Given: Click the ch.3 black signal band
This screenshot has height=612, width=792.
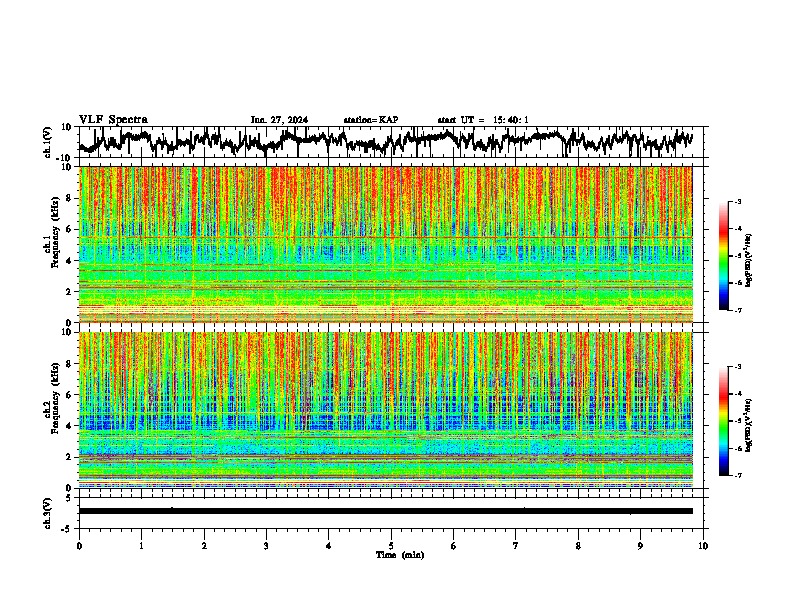Looking at the screenshot, I should click(386, 511).
